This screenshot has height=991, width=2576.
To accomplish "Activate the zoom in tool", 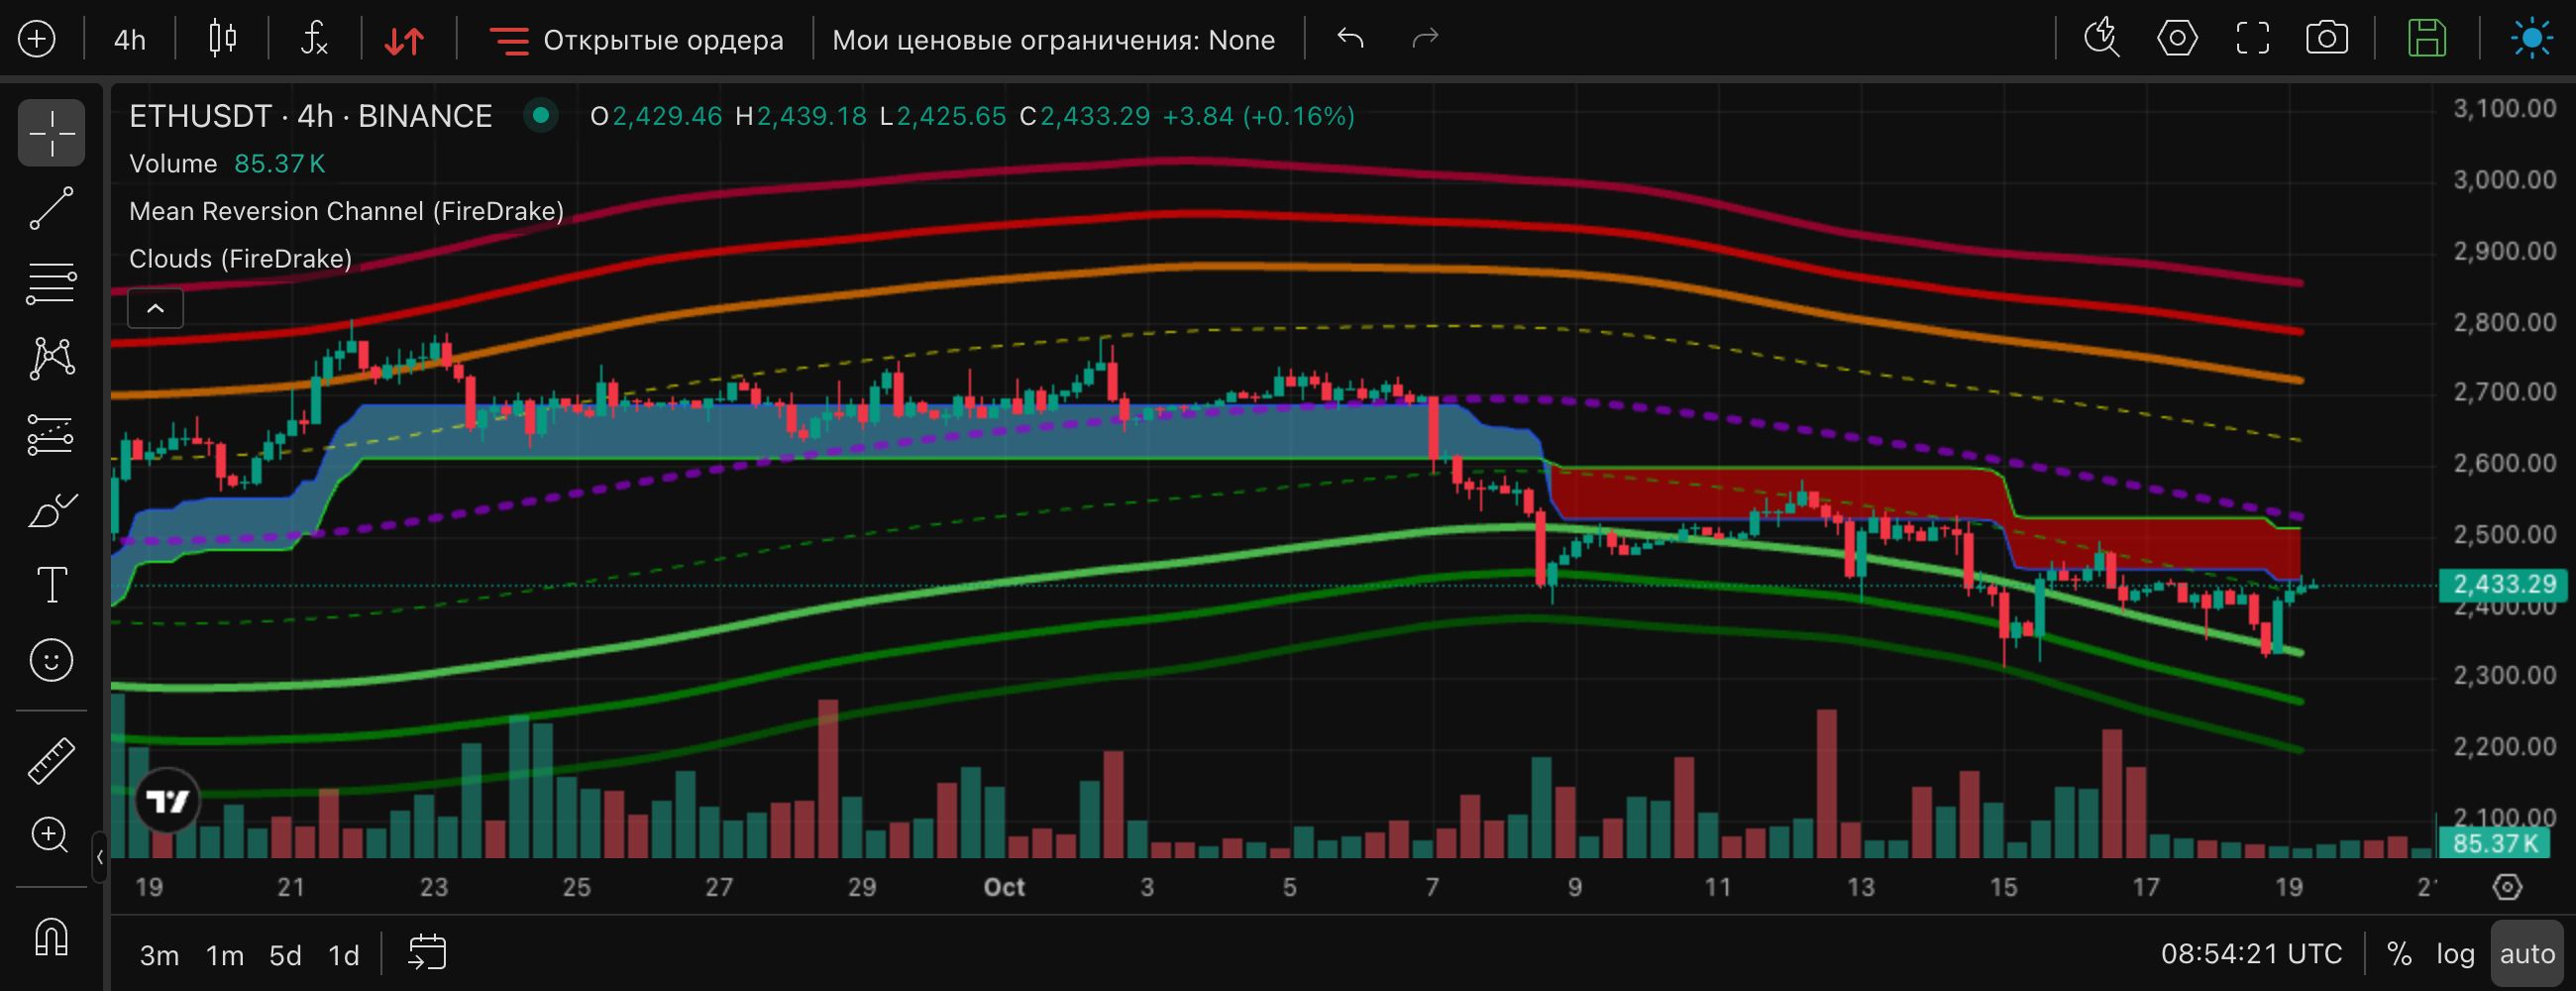I will click(x=51, y=836).
